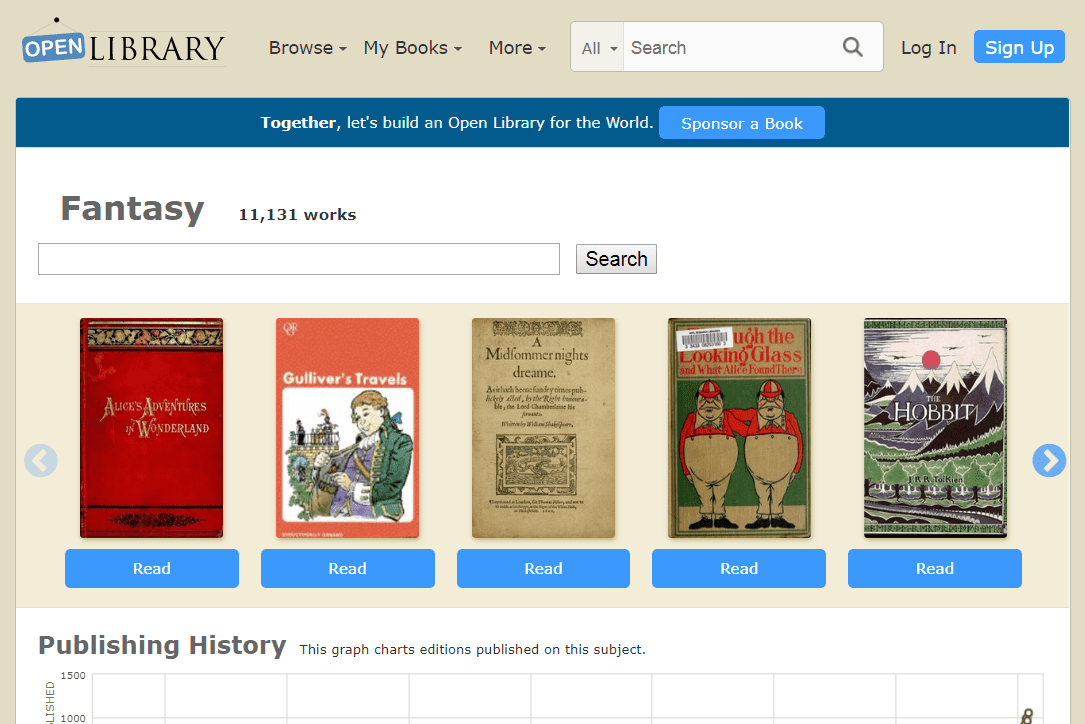Click the Sponsor a Book button
Image resolution: width=1085 pixels, height=724 pixels.
741,123
